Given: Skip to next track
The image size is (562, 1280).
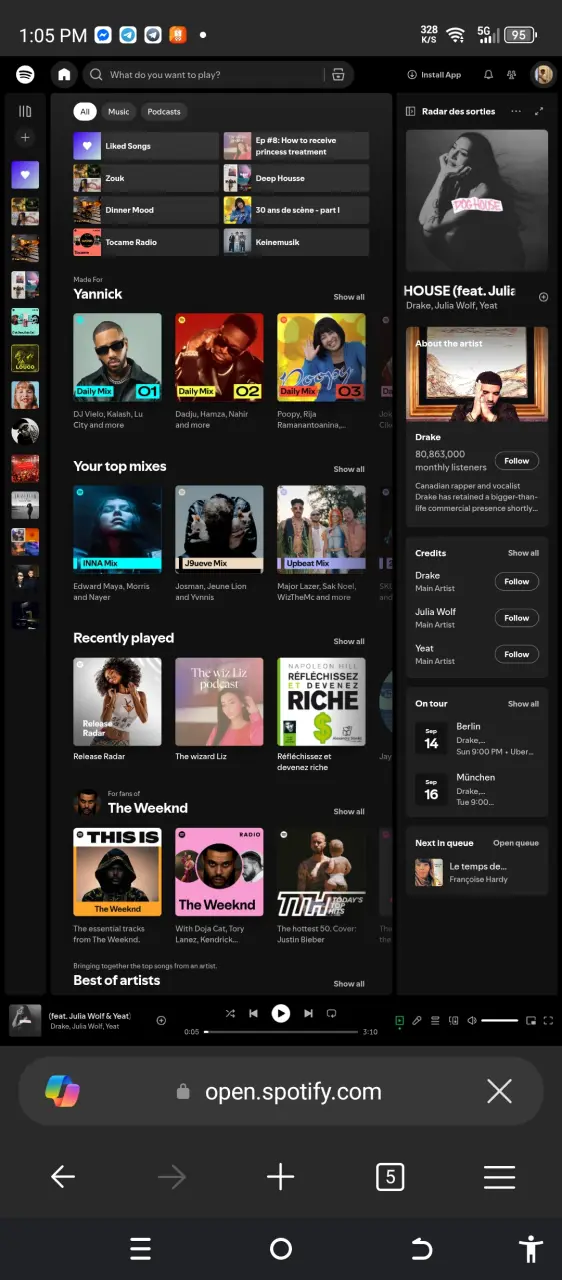Looking at the screenshot, I should 309,1013.
